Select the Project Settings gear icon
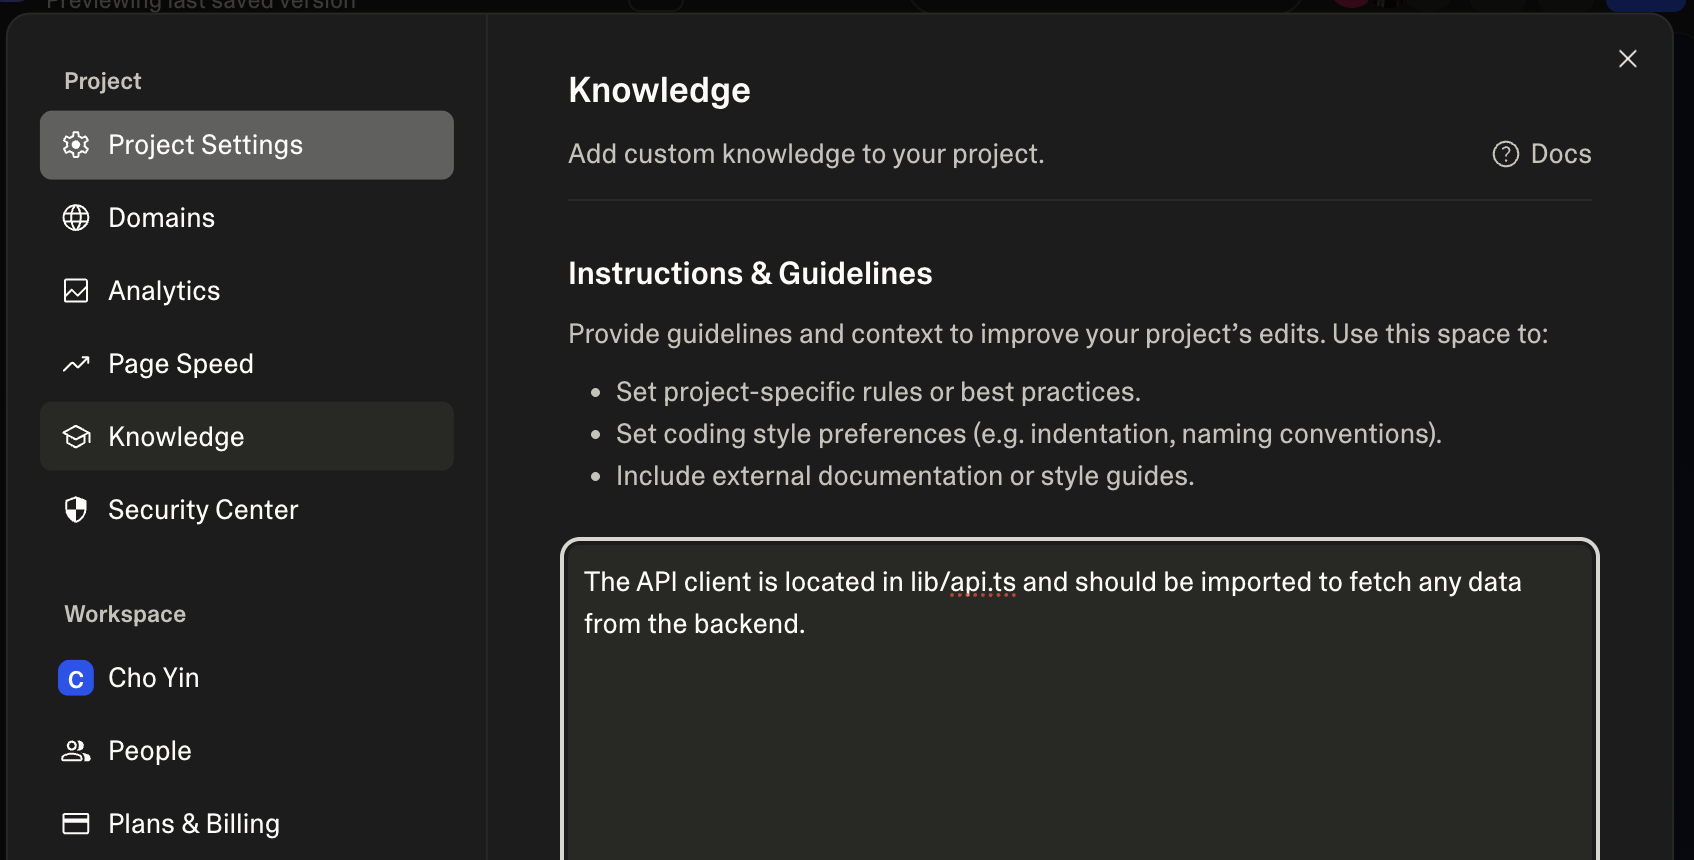Image resolution: width=1694 pixels, height=860 pixels. pos(76,145)
